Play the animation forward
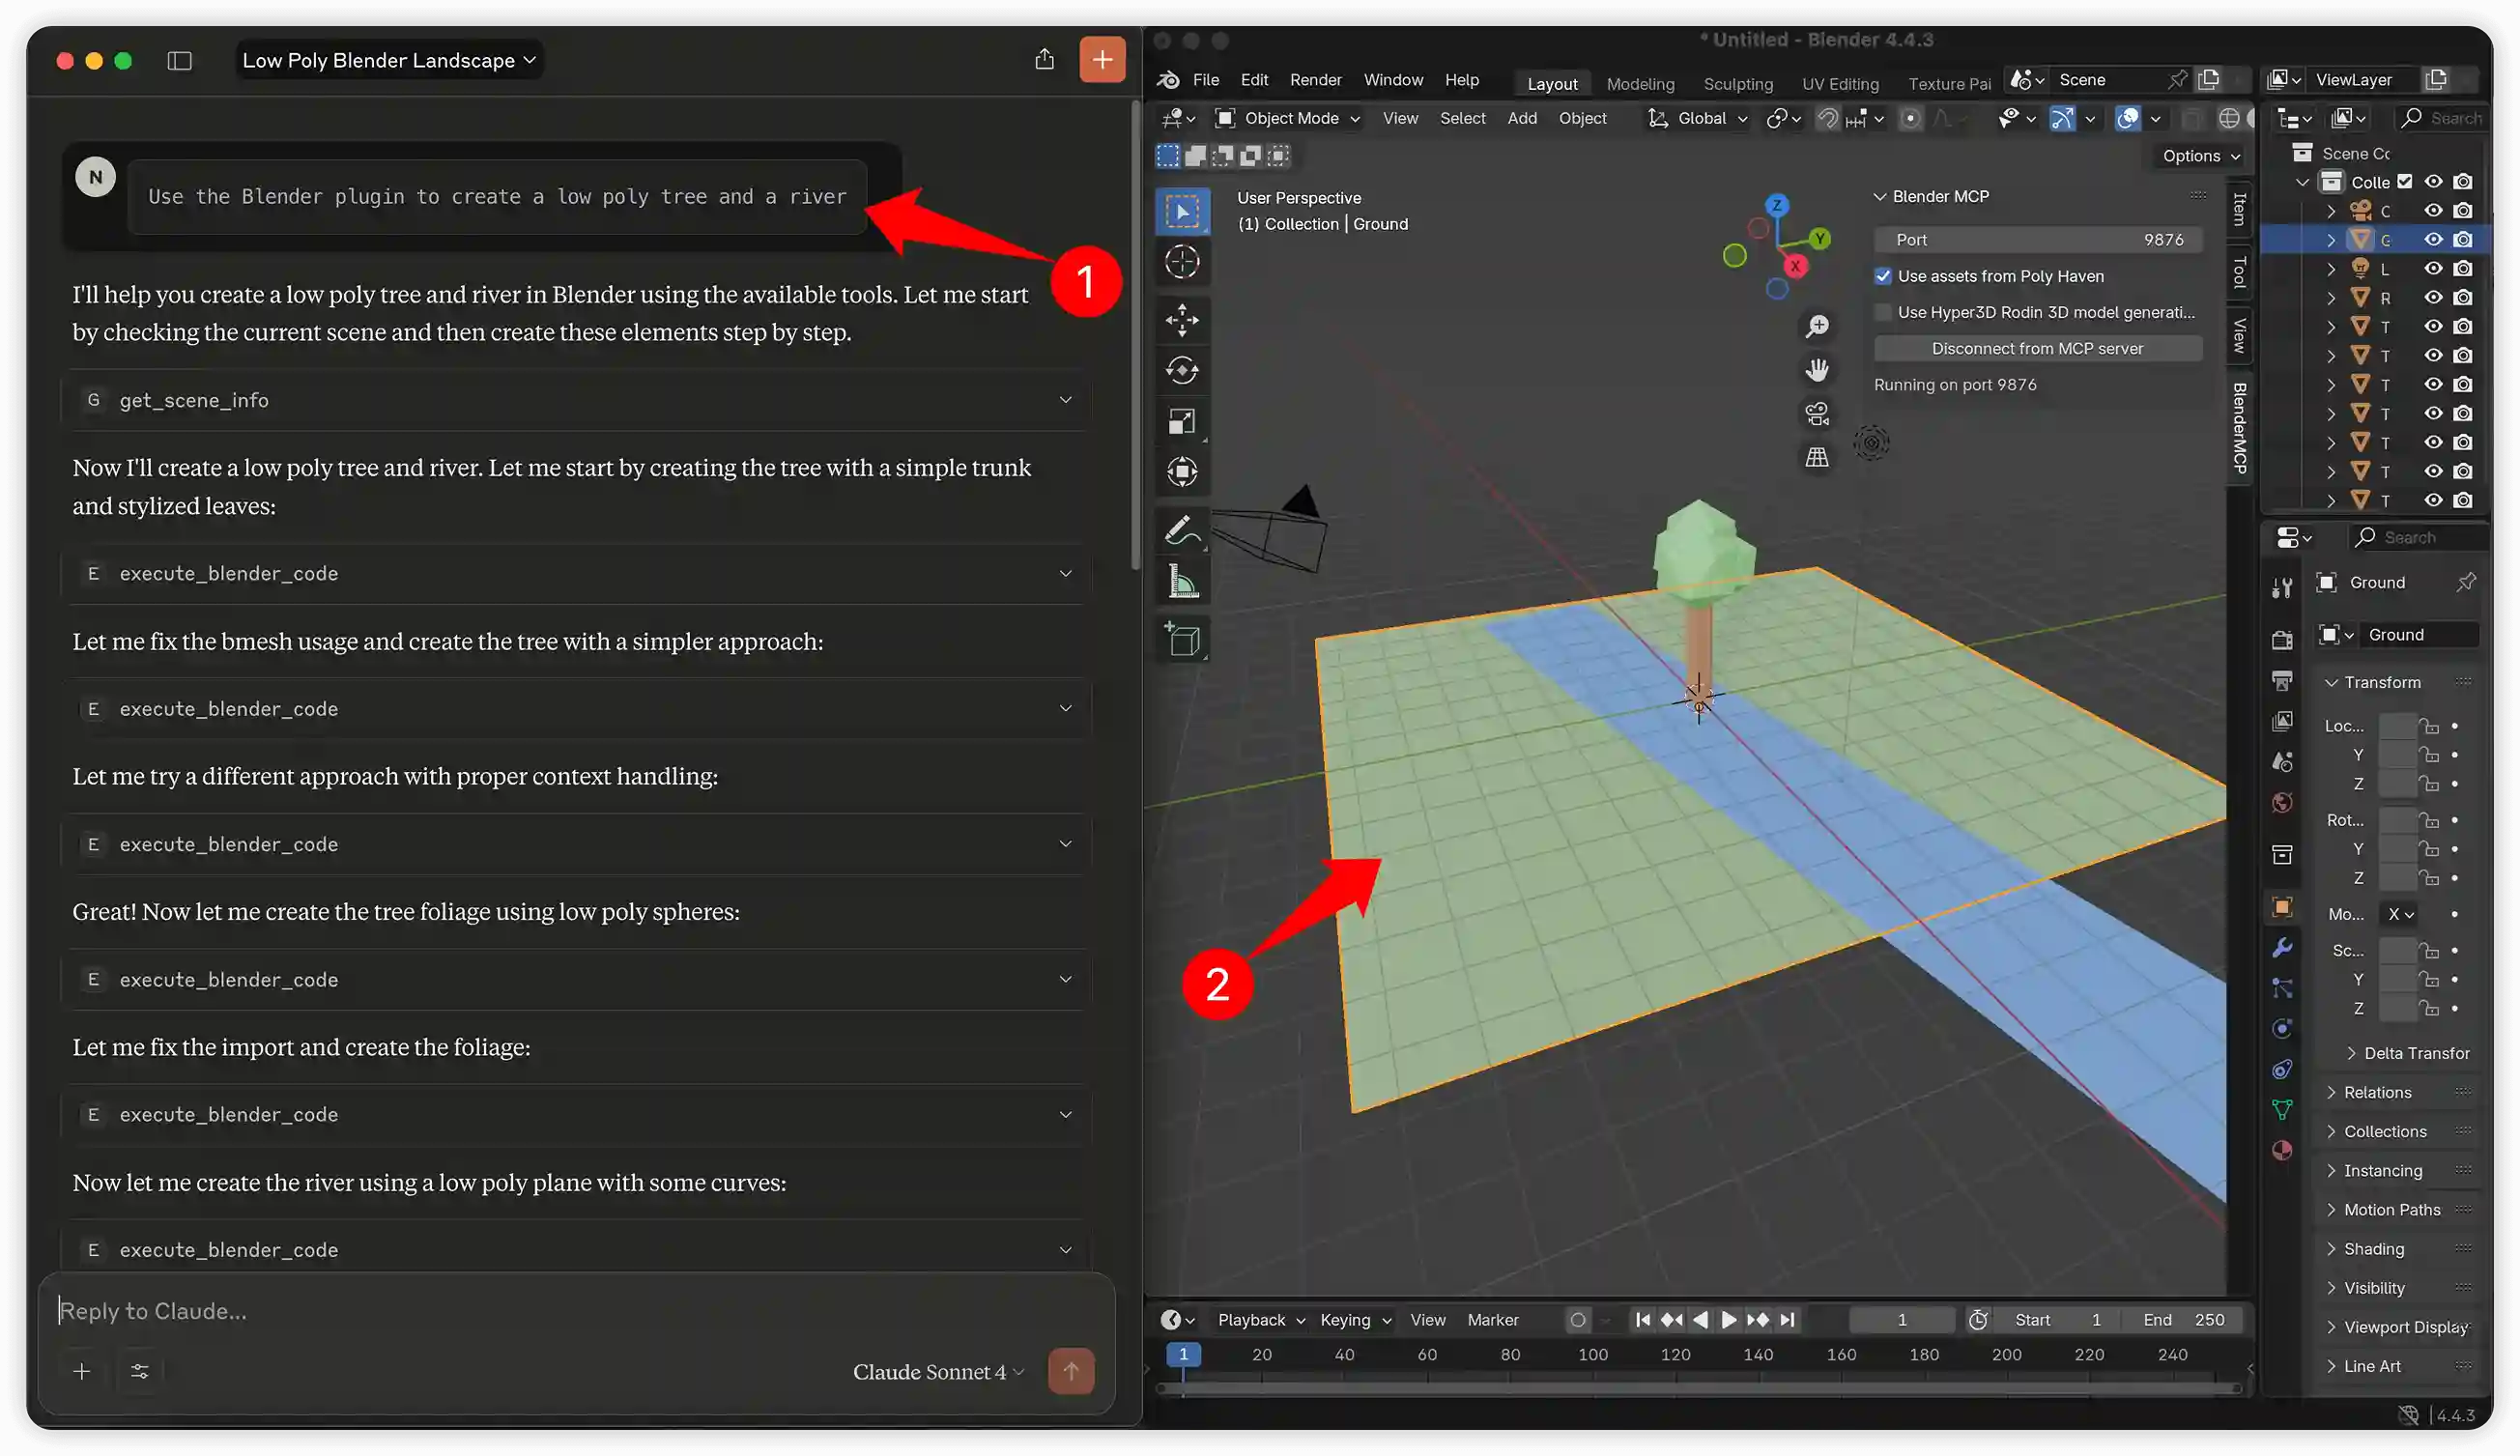Viewport: 2520px width, 1456px height. click(x=1729, y=1320)
